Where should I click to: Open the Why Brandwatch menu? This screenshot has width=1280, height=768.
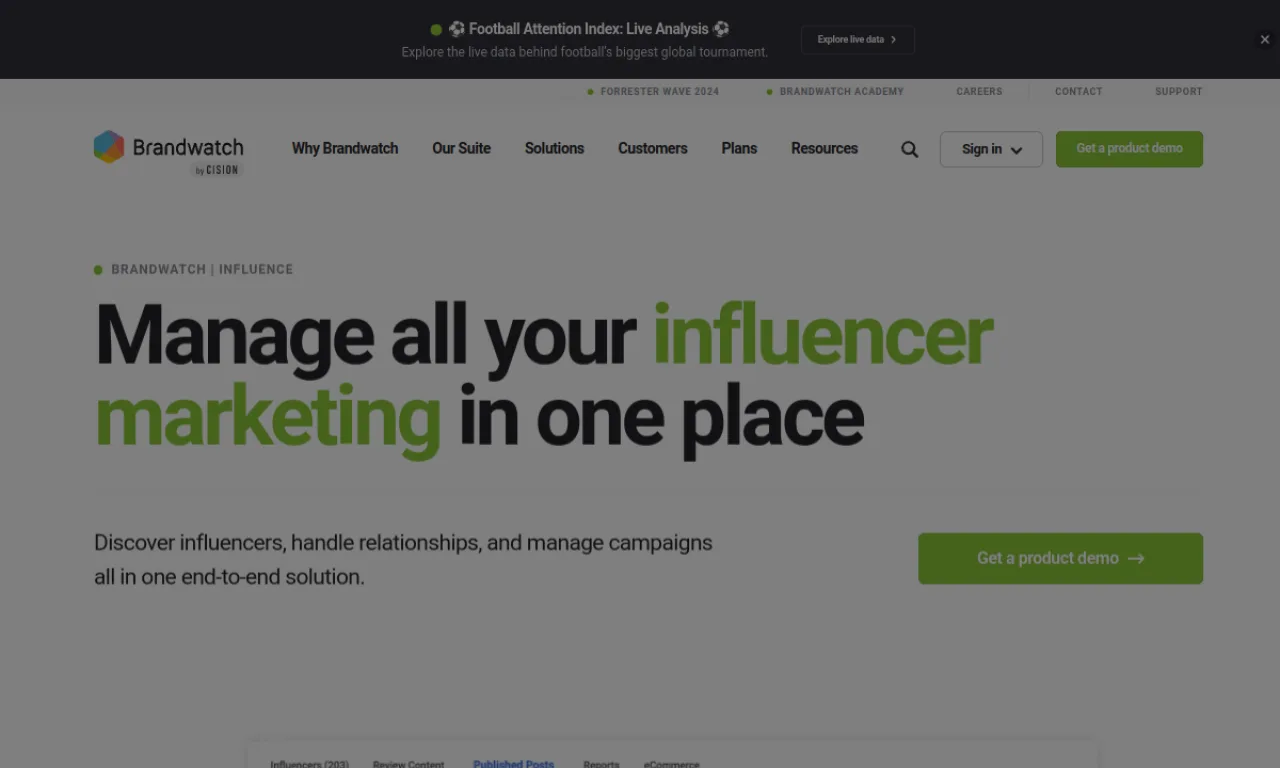coord(345,148)
